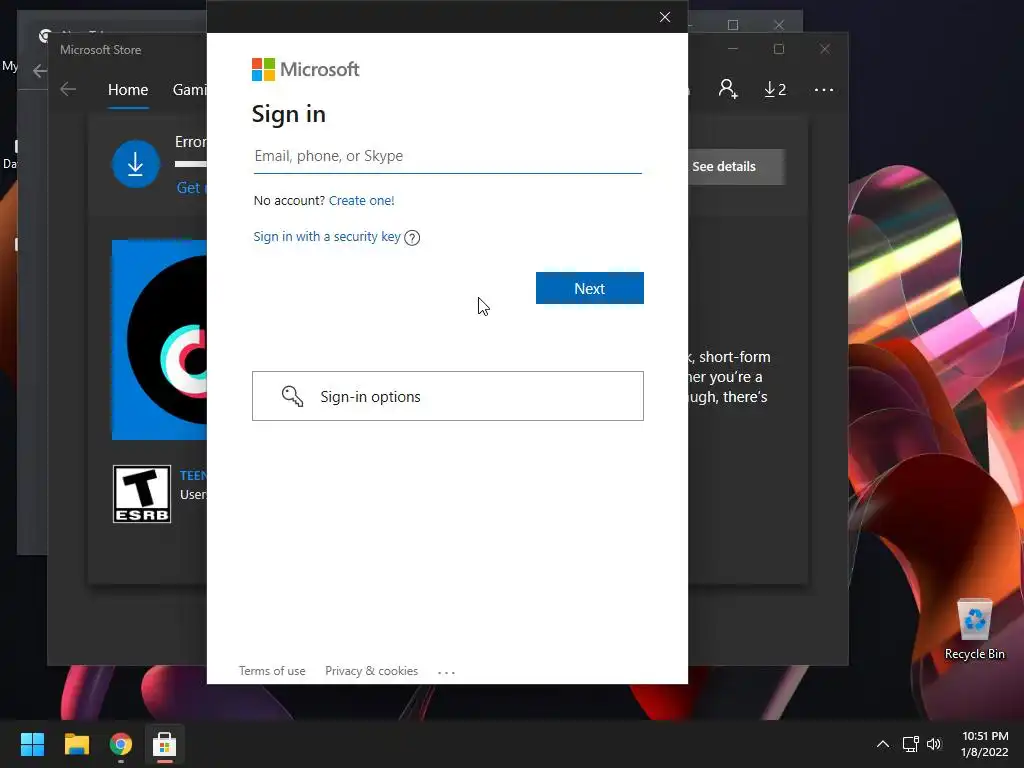
Task: Click the blue Next button
Action: [x=590, y=288]
